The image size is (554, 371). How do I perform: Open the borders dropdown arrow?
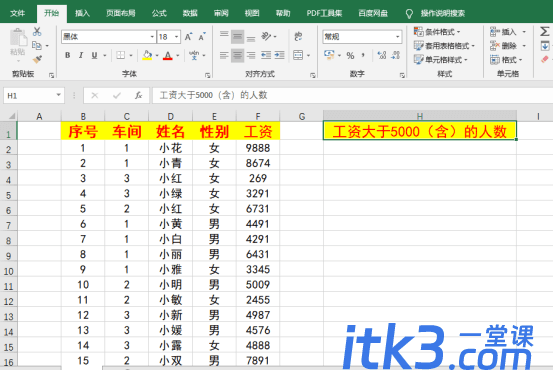[x=131, y=55]
